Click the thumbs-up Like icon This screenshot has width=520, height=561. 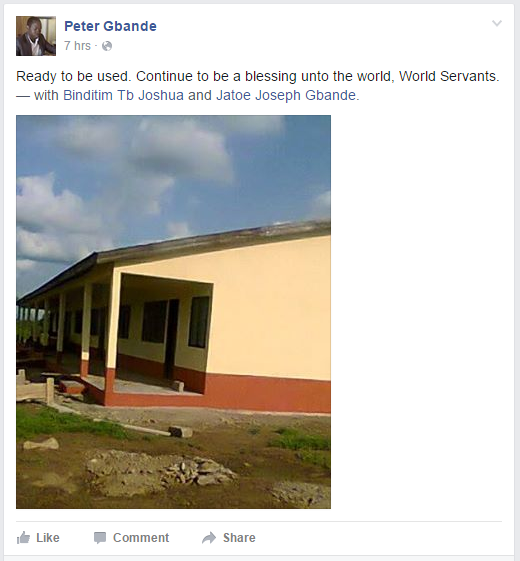[23, 538]
